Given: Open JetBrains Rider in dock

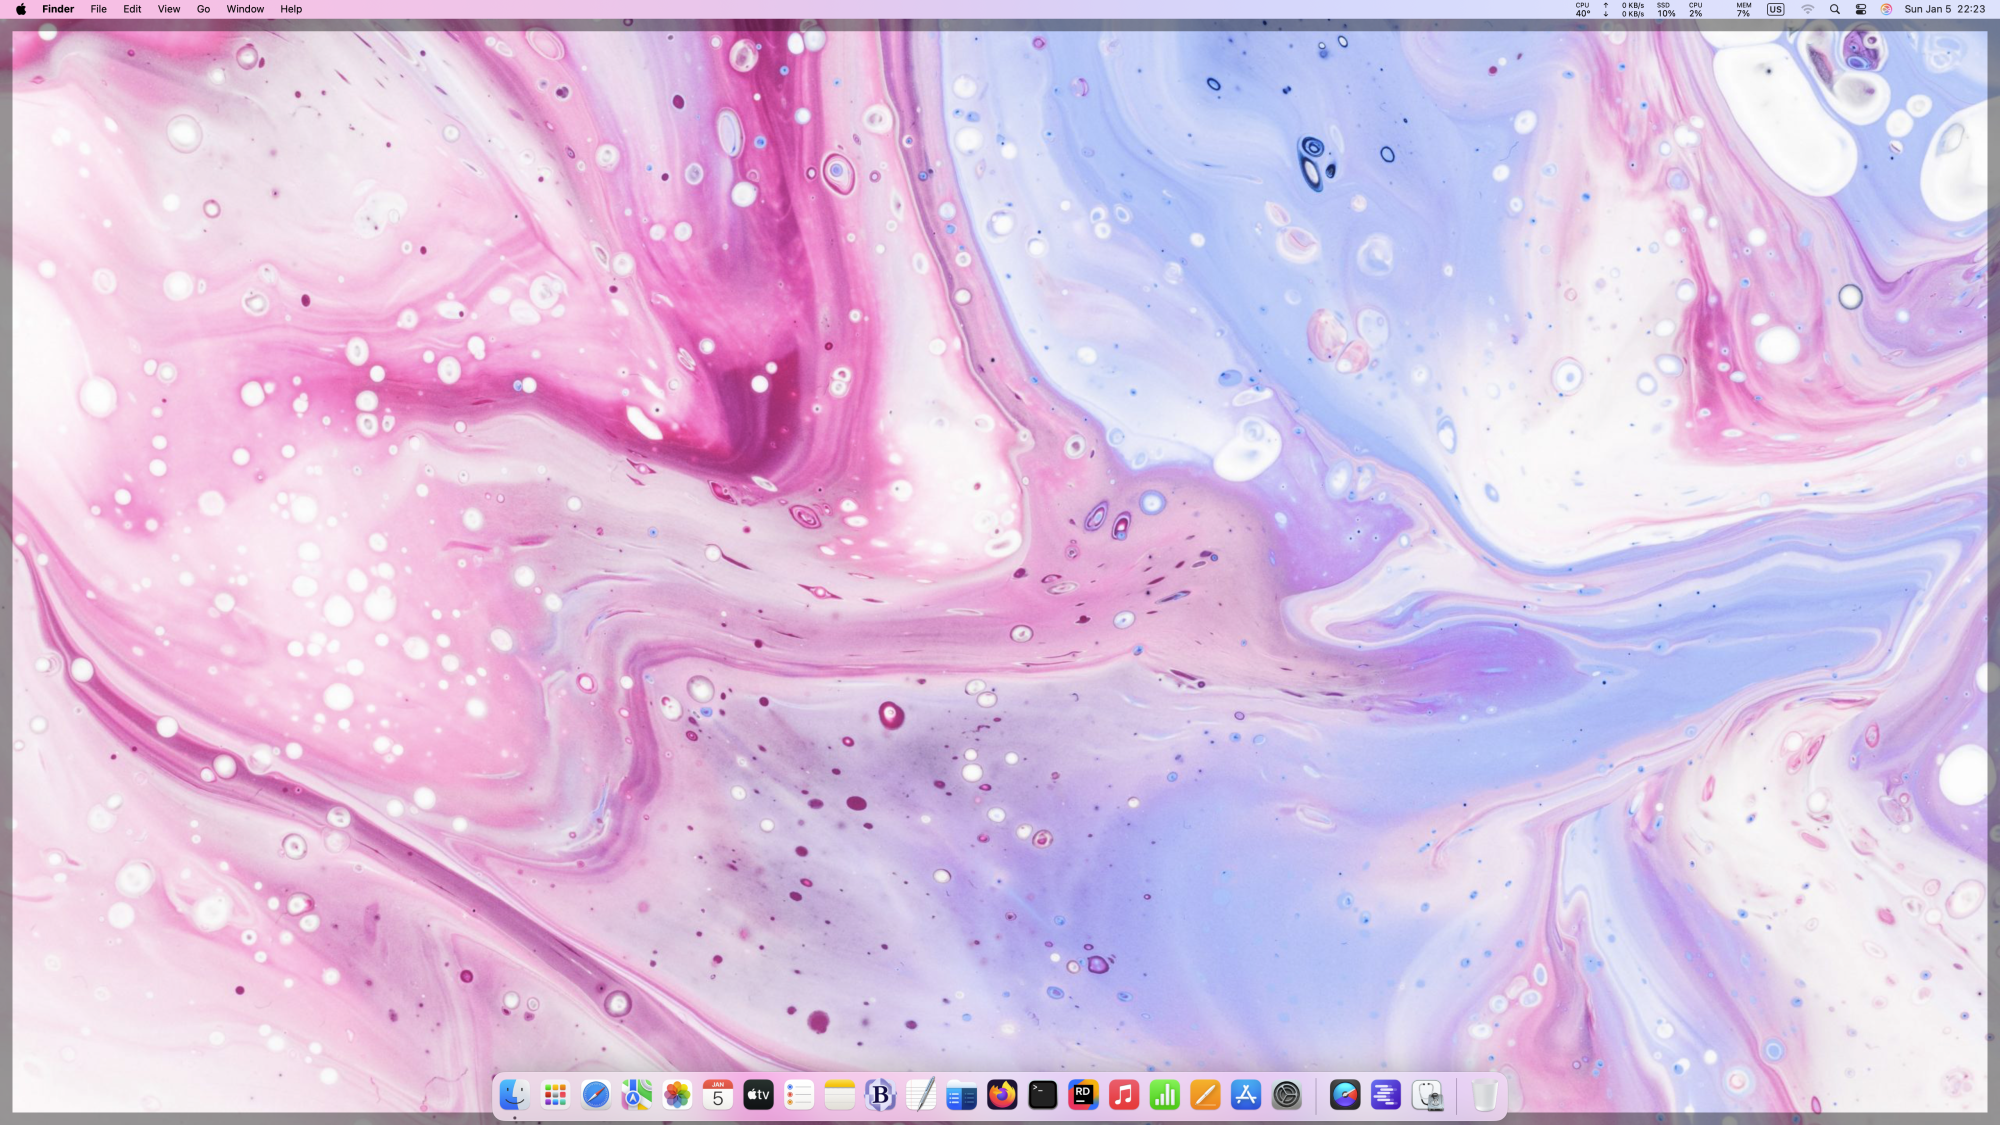Looking at the screenshot, I should [x=1083, y=1095].
